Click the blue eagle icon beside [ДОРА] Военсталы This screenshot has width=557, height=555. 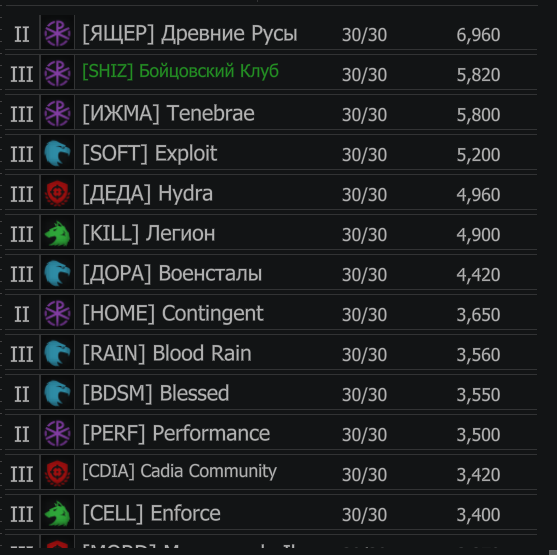pos(57,274)
